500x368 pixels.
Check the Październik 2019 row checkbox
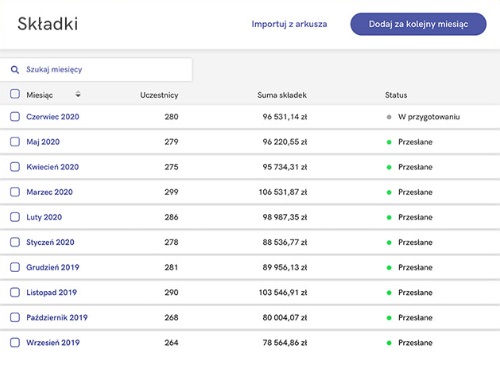click(15, 317)
